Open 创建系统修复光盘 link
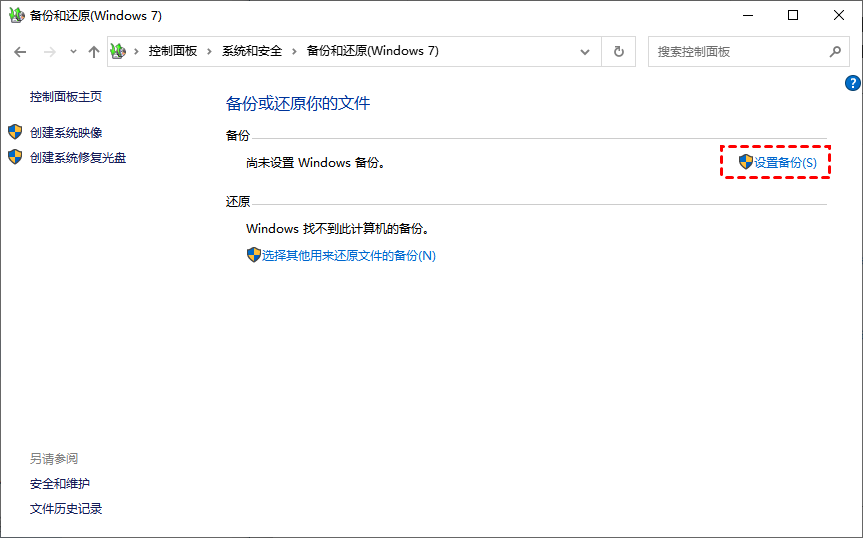Viewport: 863px width, 538px height. click(x=78, y=158)
